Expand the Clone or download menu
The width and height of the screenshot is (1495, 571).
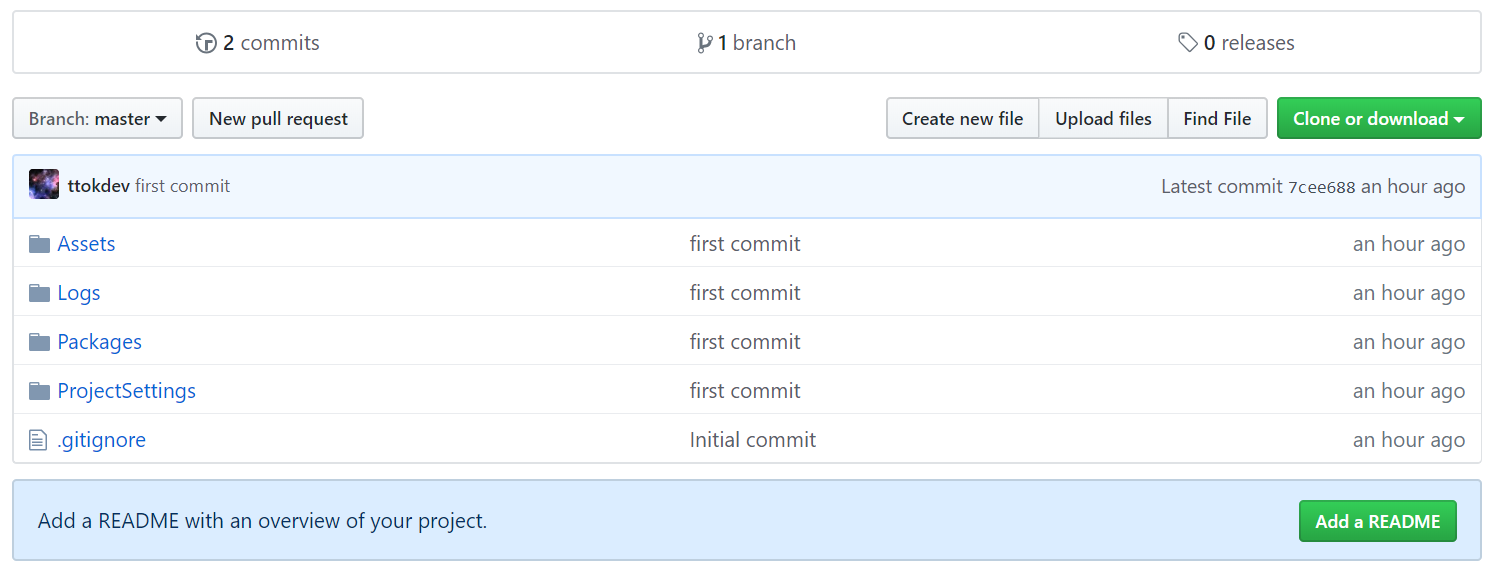click(x=1378, y=119)
